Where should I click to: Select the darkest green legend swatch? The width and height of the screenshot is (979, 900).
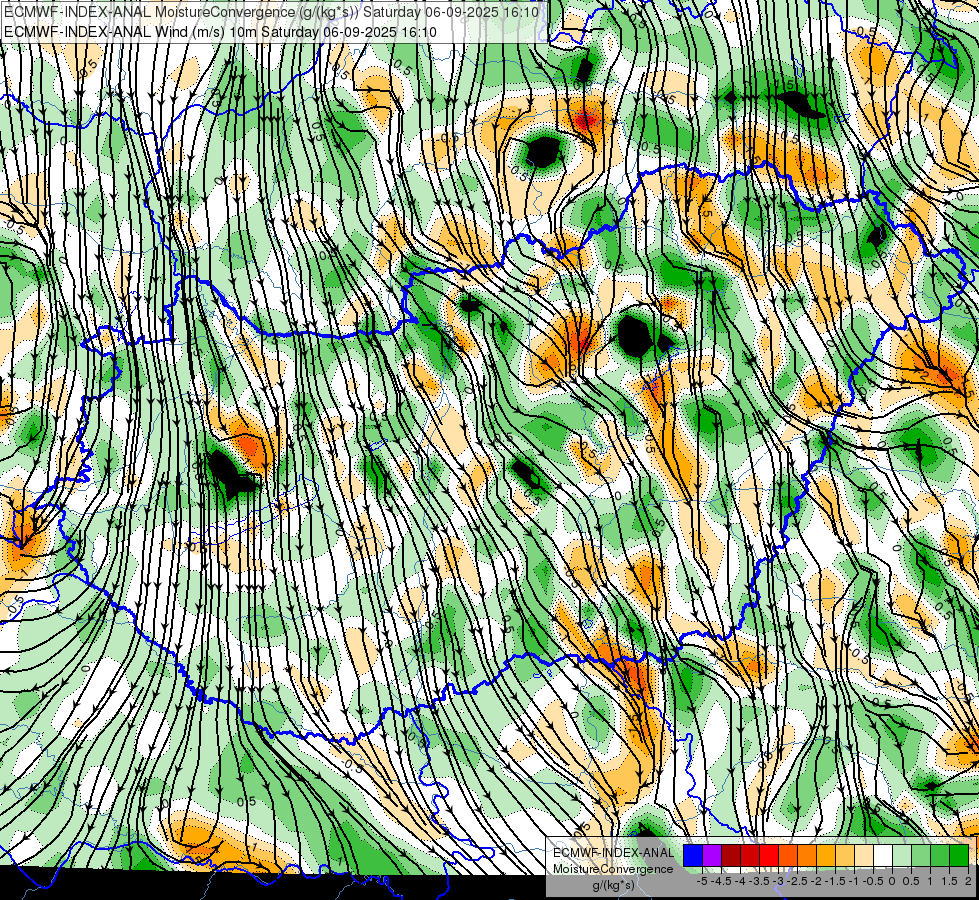click(958, 855)
